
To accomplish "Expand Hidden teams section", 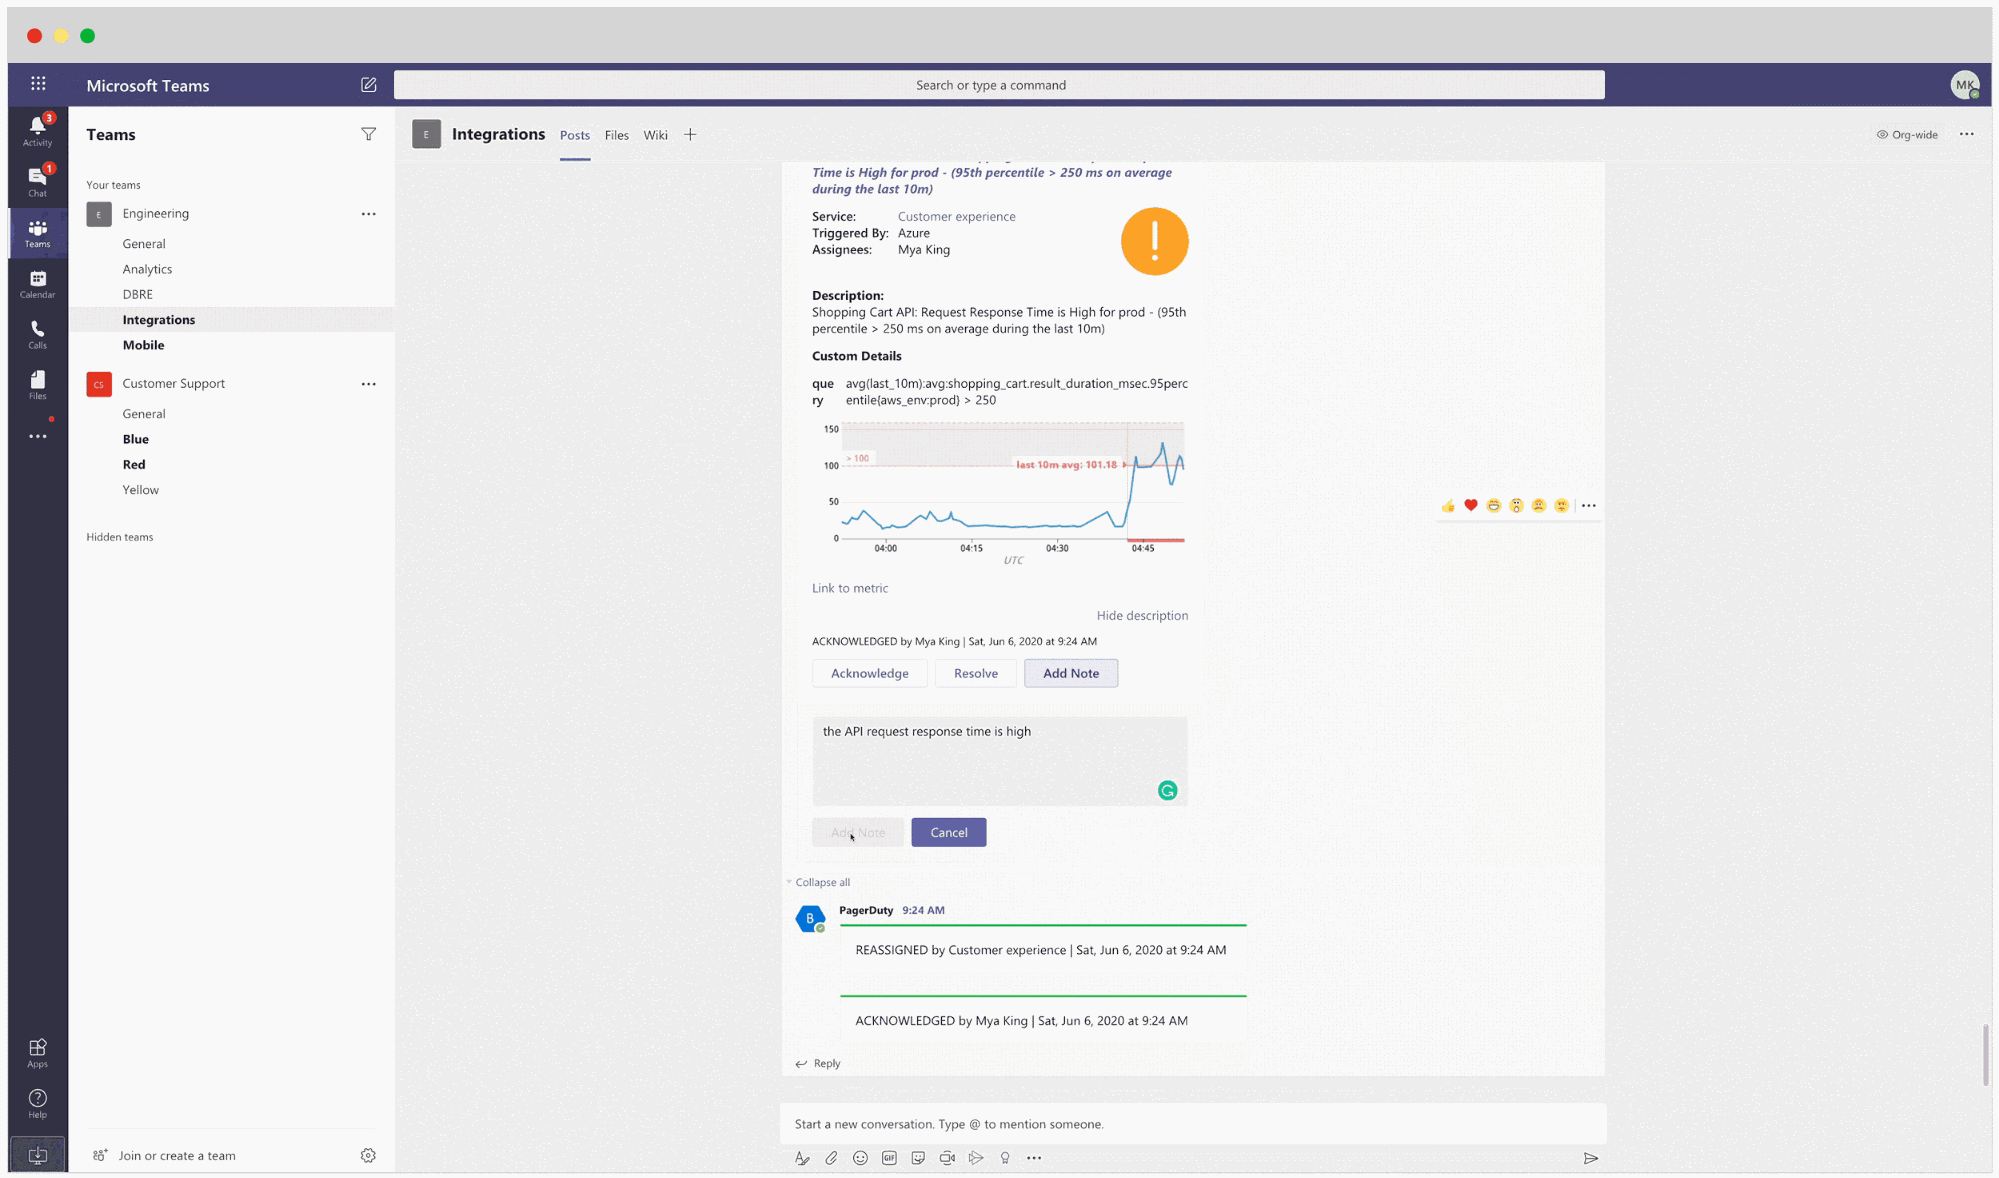I will (120, 537).
